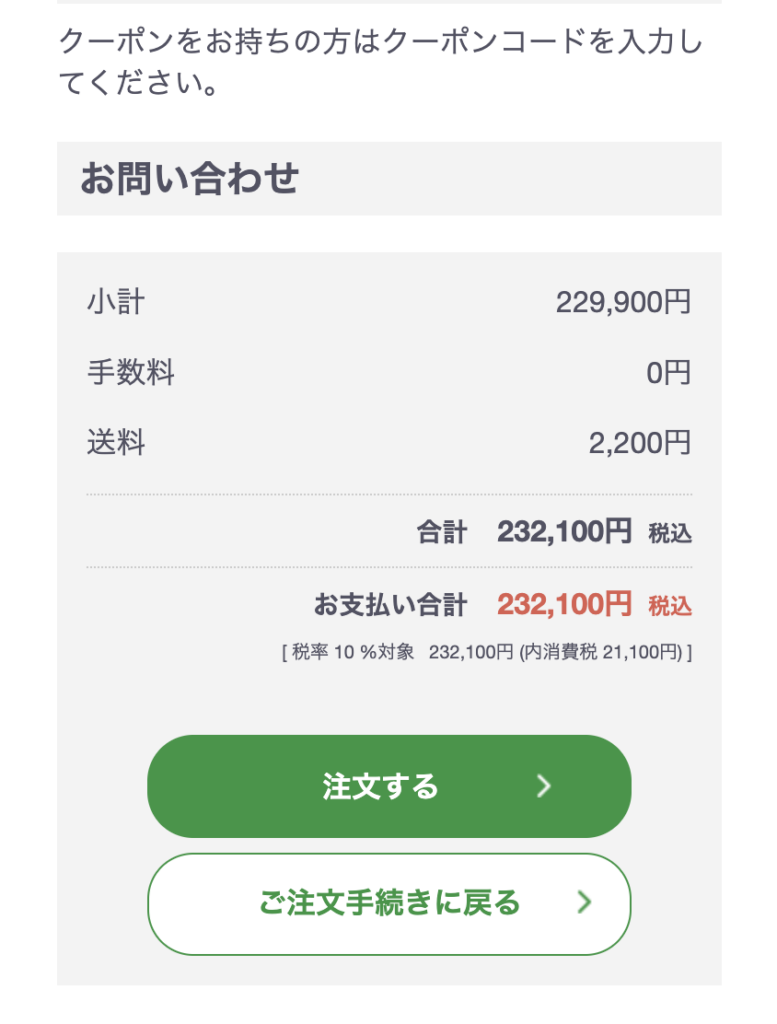Click the coupon code instruction text
Viewport: 777px width, 1024px height.
click(380, 62)
